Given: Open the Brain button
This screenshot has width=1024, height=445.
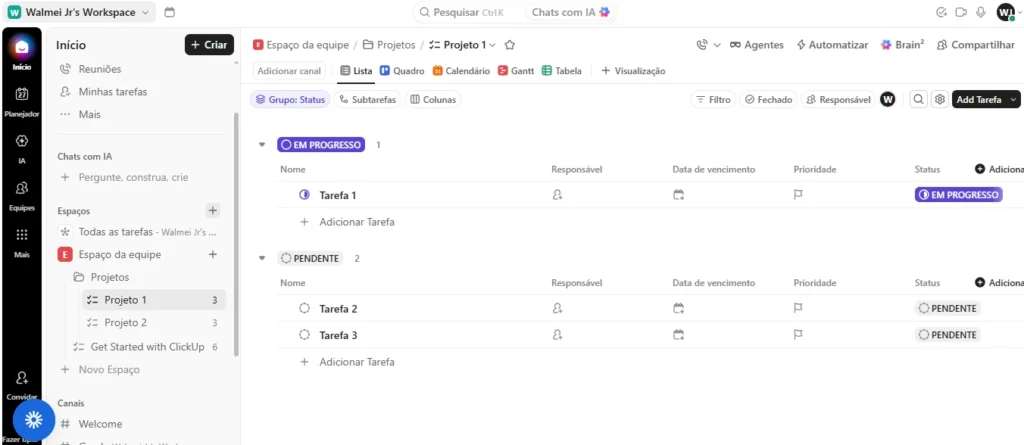Looking at the screenshot, I should click(902, 45).
